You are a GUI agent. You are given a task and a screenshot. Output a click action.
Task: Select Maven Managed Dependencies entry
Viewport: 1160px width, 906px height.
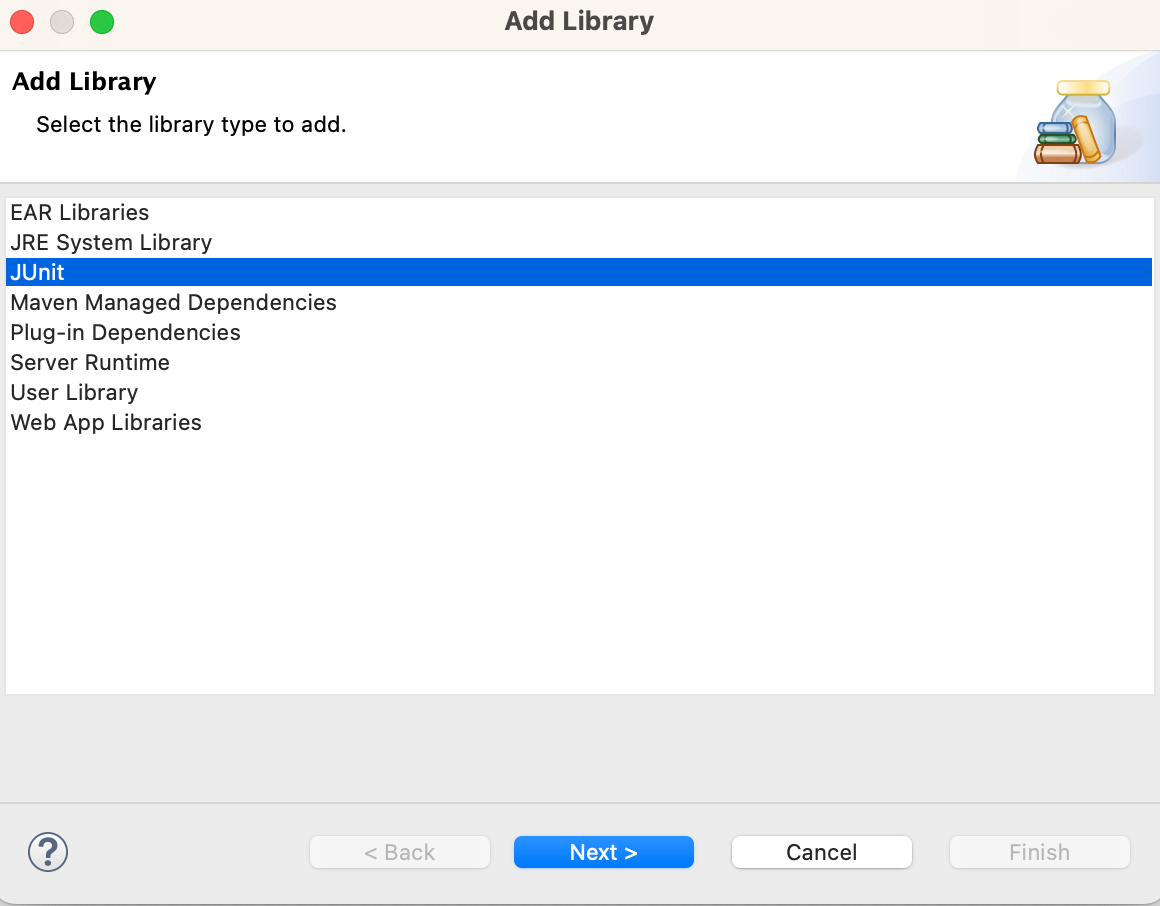pos(579,302)
